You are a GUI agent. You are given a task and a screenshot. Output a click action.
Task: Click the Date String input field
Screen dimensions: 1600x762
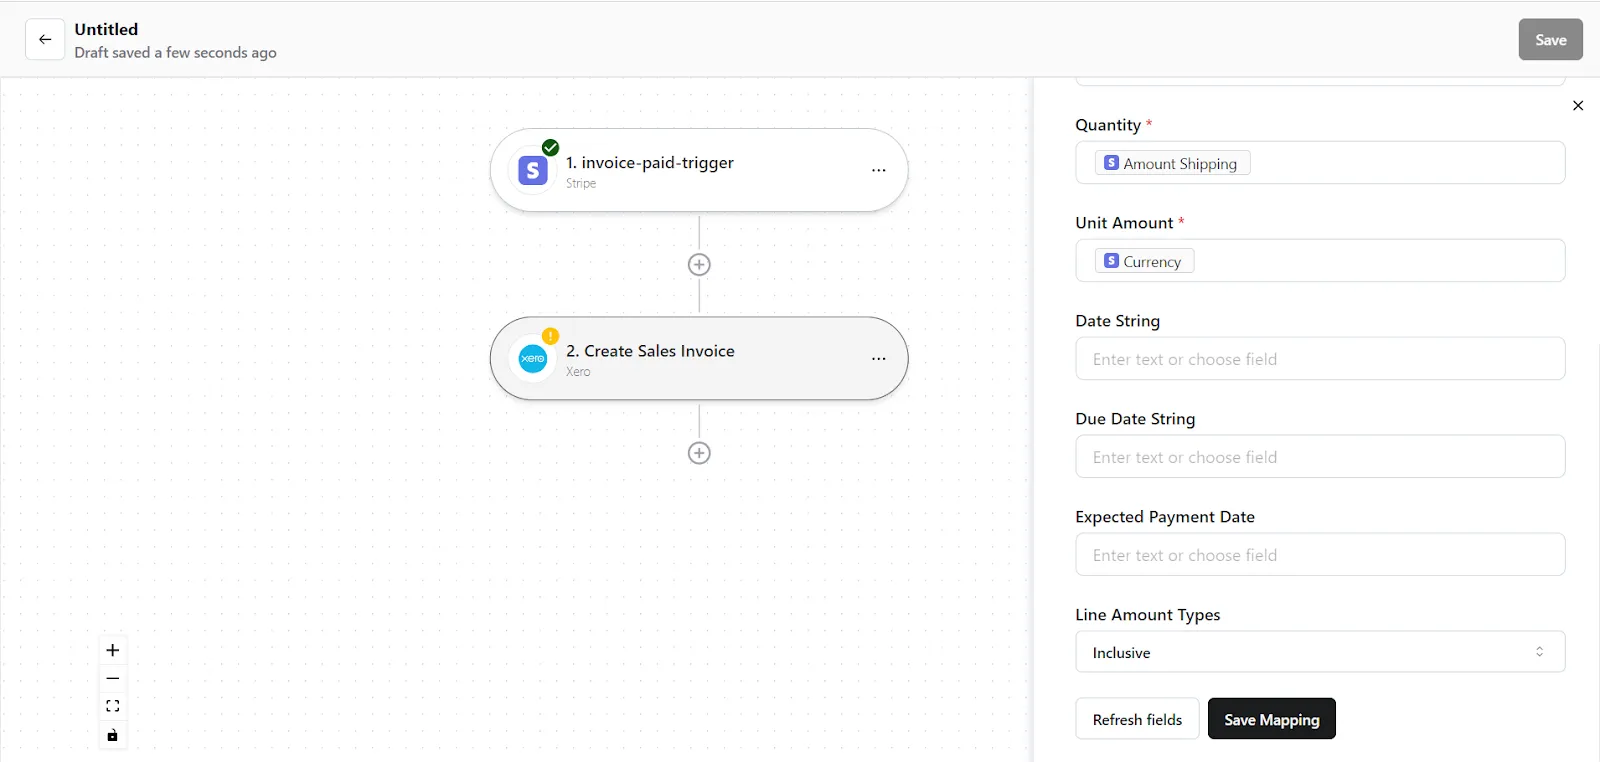(1320, 359)
